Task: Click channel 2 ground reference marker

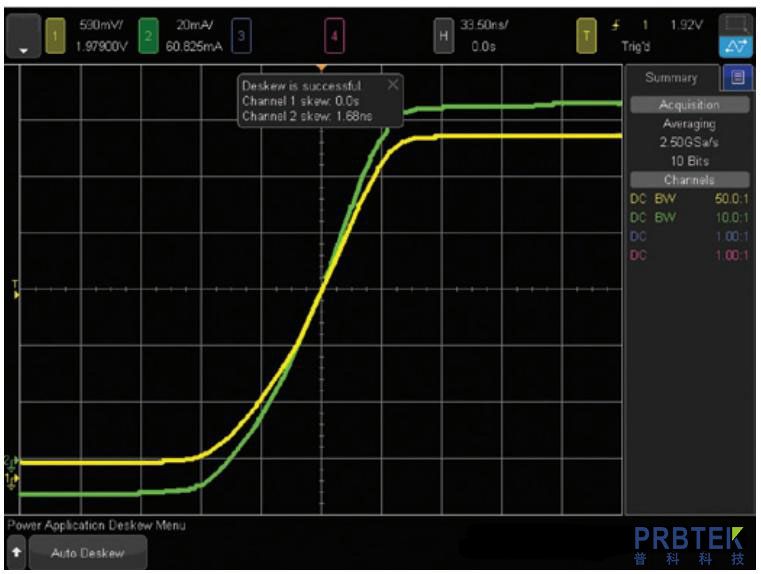Action: [11, 462]
